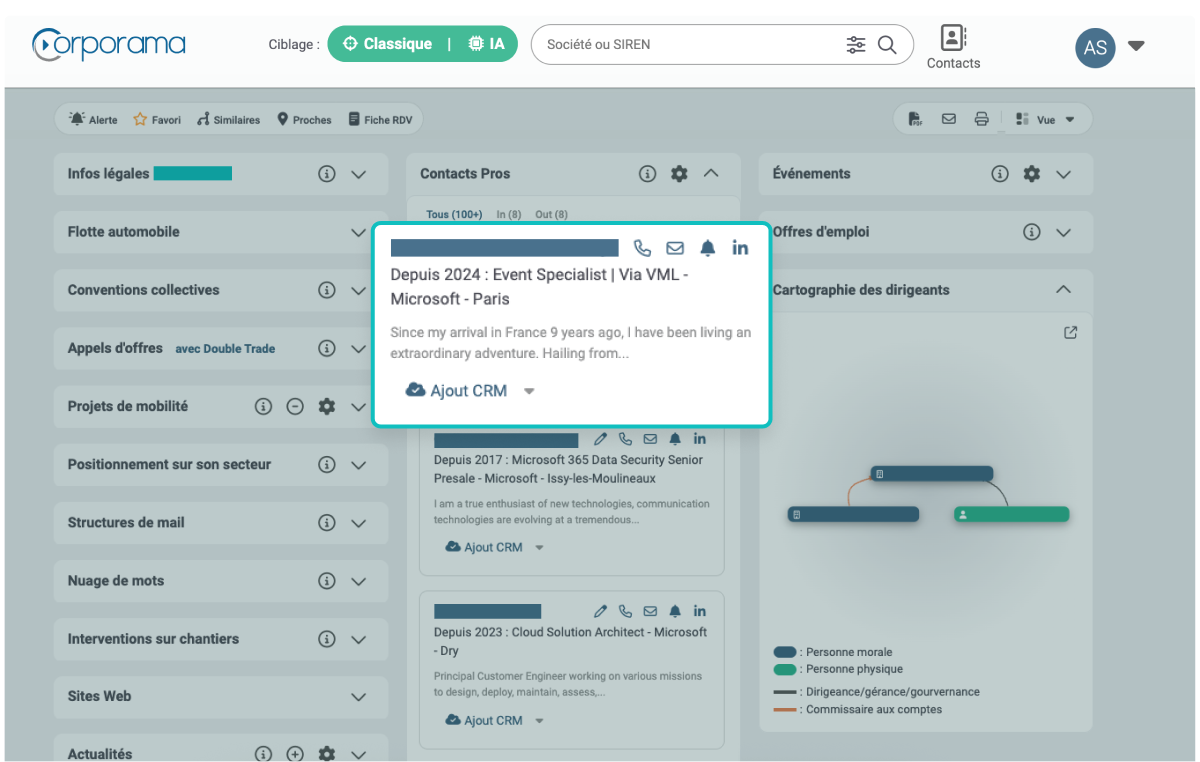
Task: Open LinkedIn of Microsoft 365 Data Security contact
Action: (700, 439)
